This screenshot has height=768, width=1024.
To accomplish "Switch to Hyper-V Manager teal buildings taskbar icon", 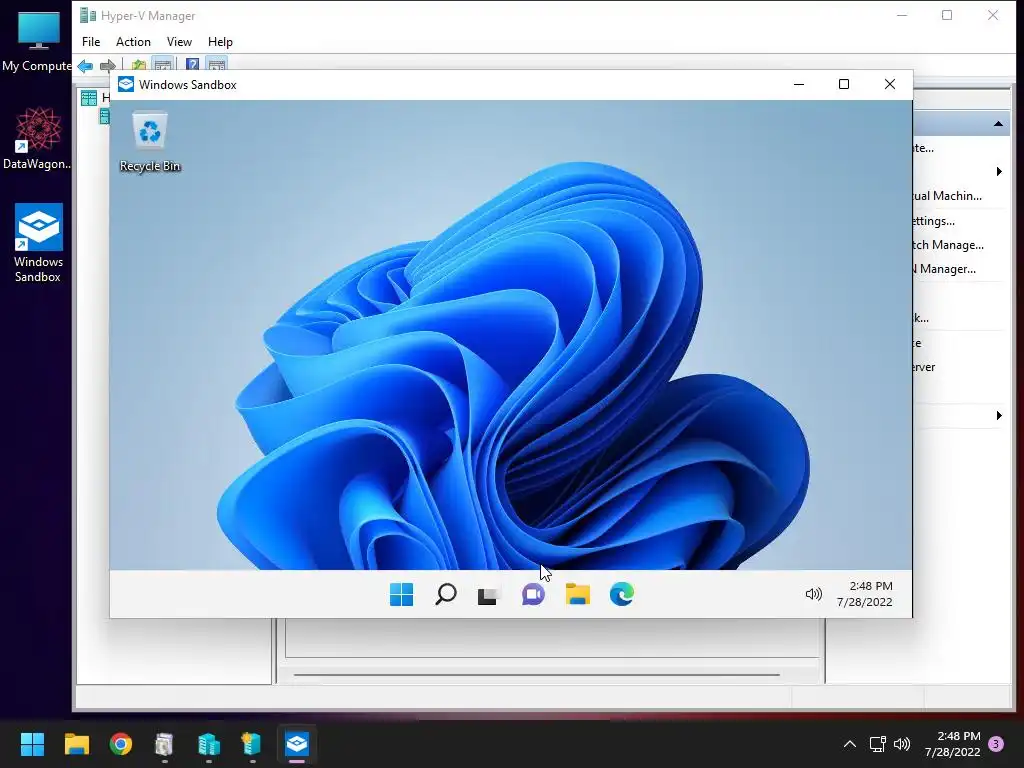I will tap(209, 744).
